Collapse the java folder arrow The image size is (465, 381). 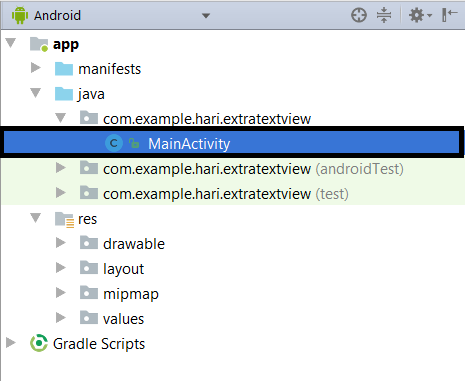tap(36, 93)
